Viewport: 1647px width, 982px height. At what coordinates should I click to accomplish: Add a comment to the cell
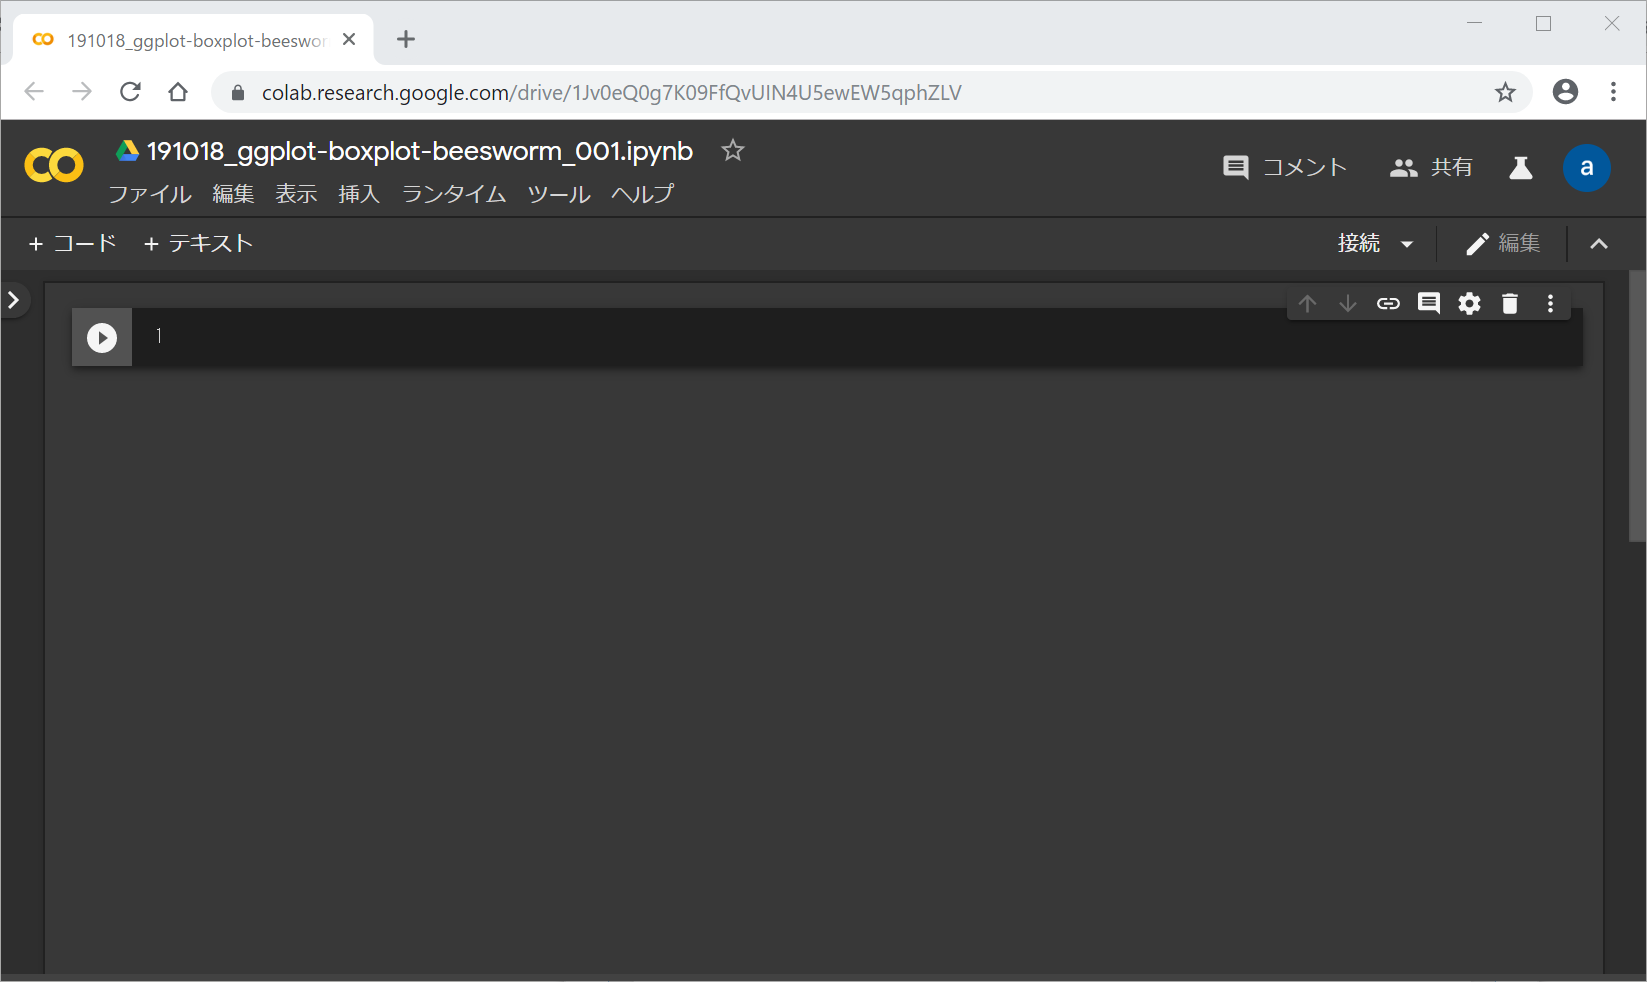point(1429,303)
